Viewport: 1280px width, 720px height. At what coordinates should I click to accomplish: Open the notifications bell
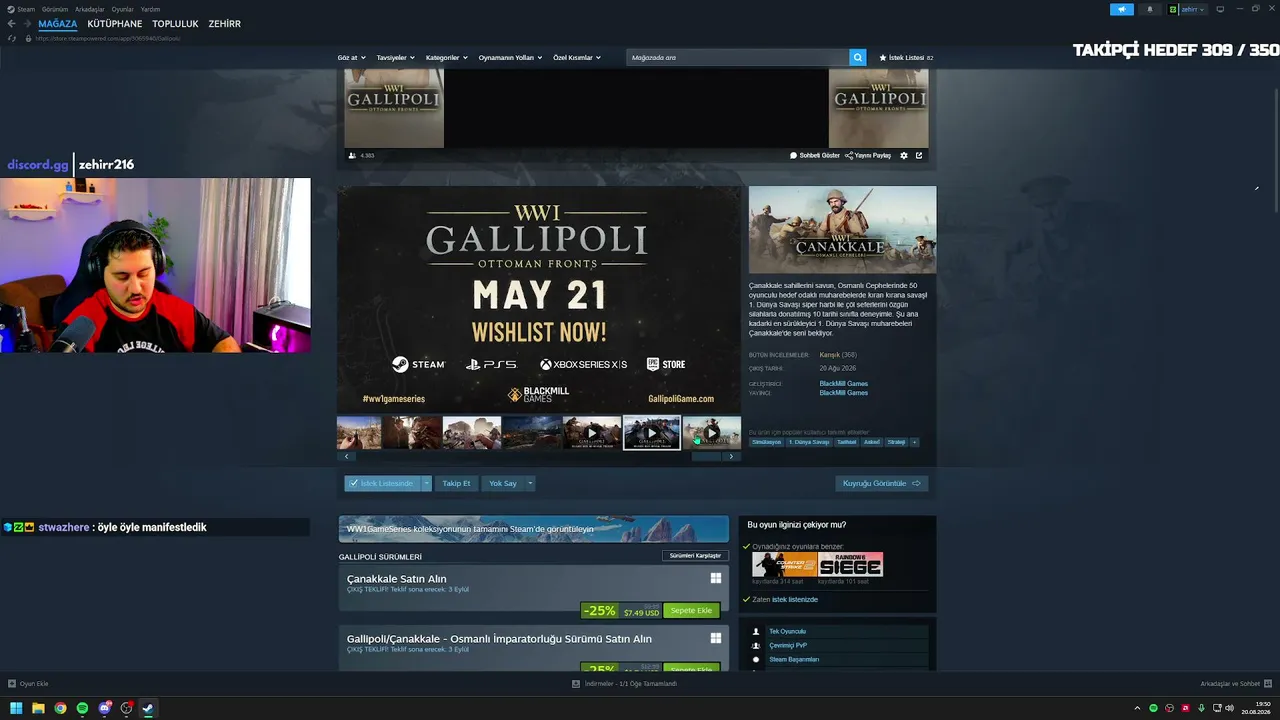[1149, 9]
